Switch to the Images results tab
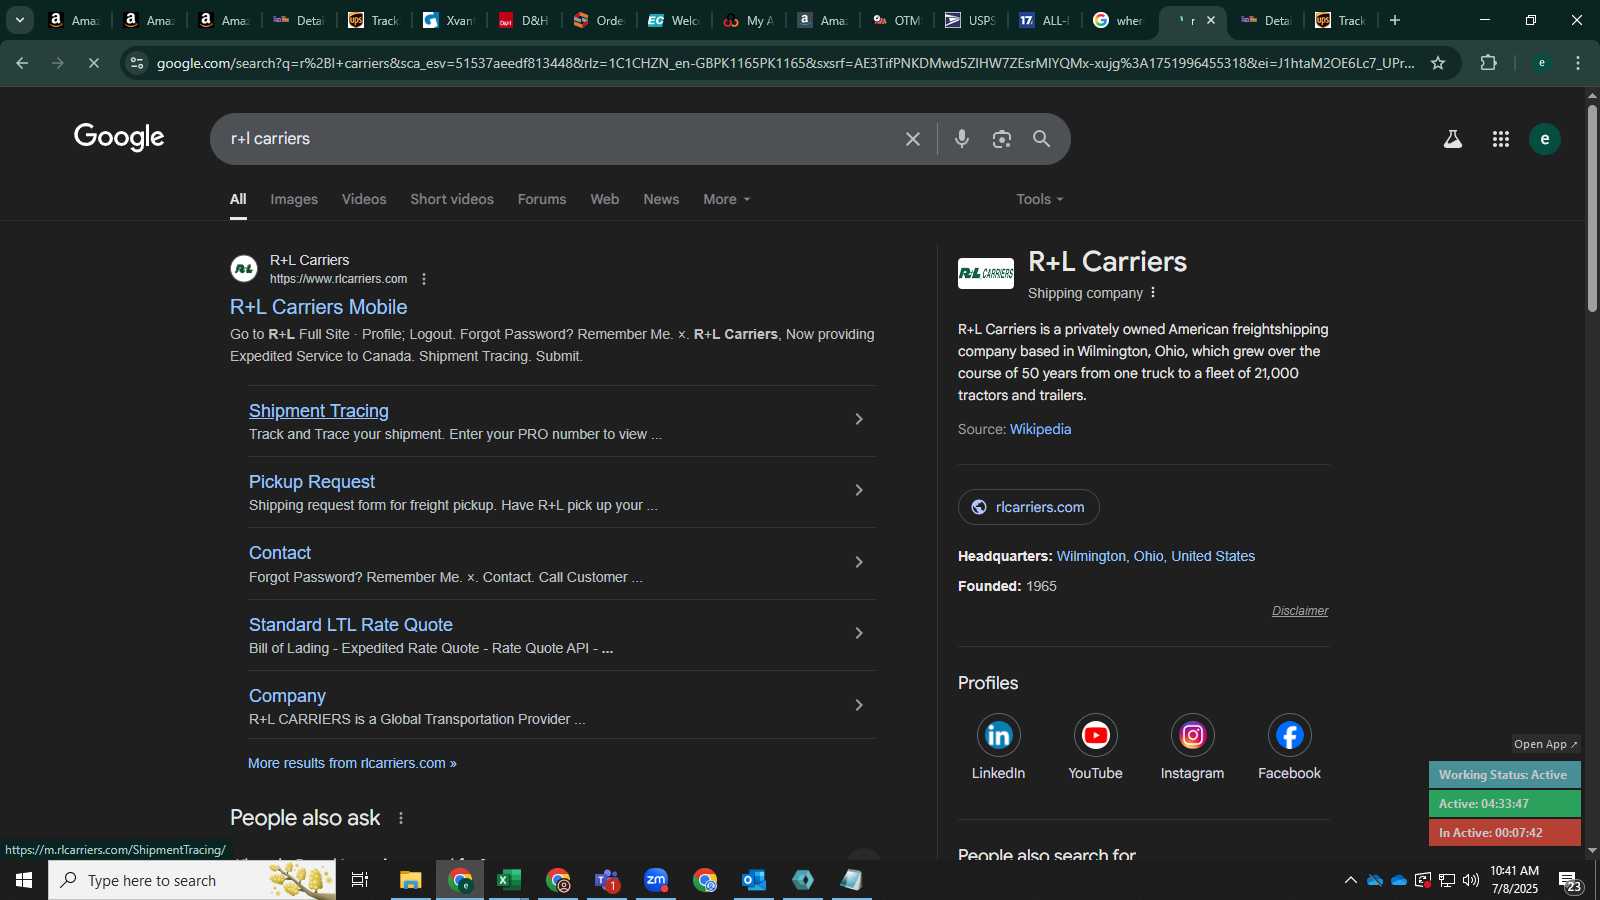Screen dimensions: 1600x900 point(294,199)
